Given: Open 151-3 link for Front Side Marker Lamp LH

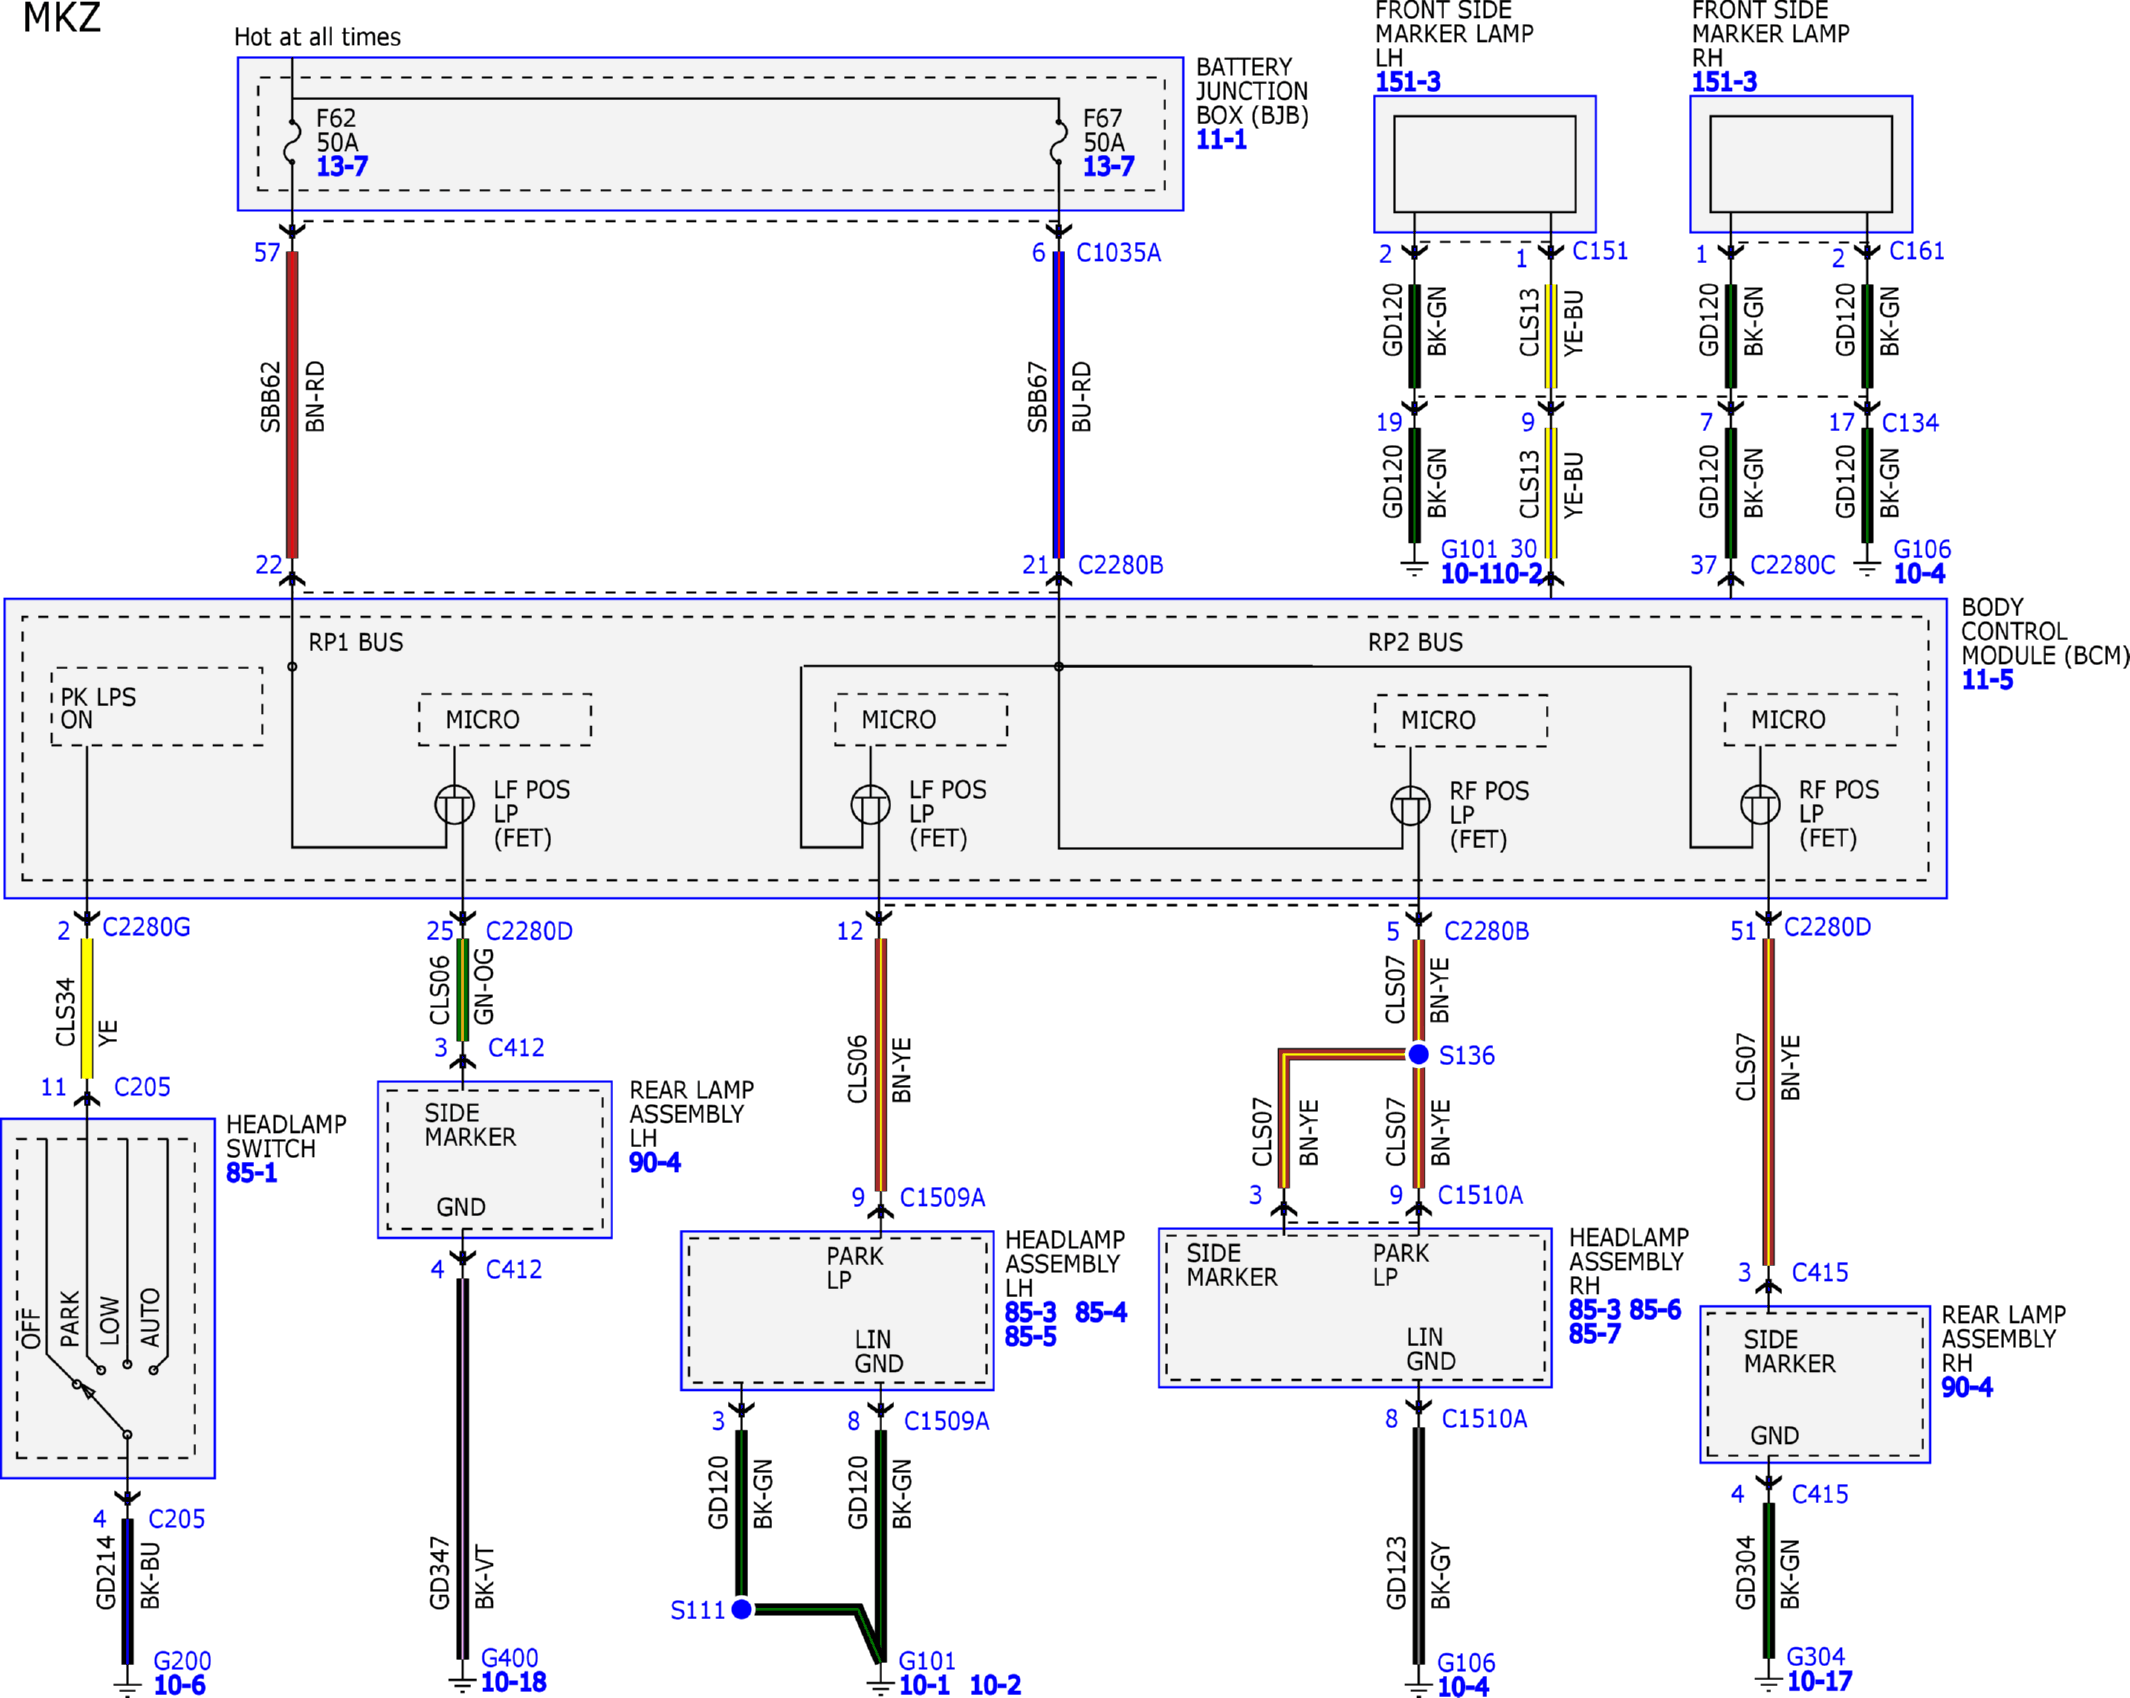Looking at the screenshot, I should 1407,82.
